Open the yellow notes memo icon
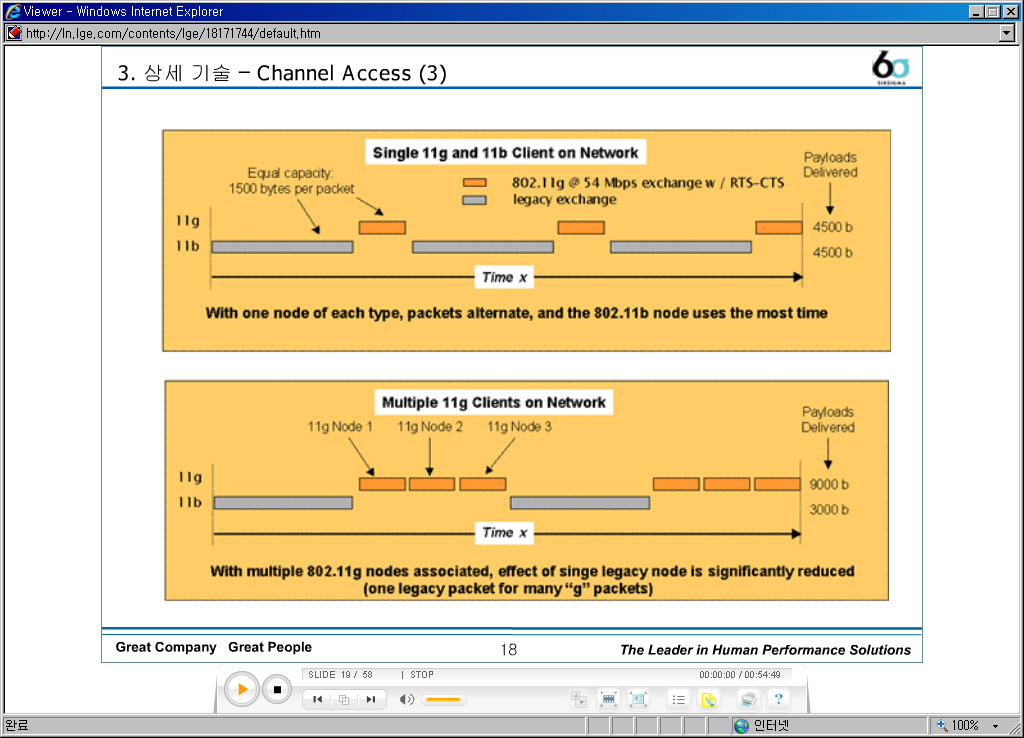 coord(709,699)
